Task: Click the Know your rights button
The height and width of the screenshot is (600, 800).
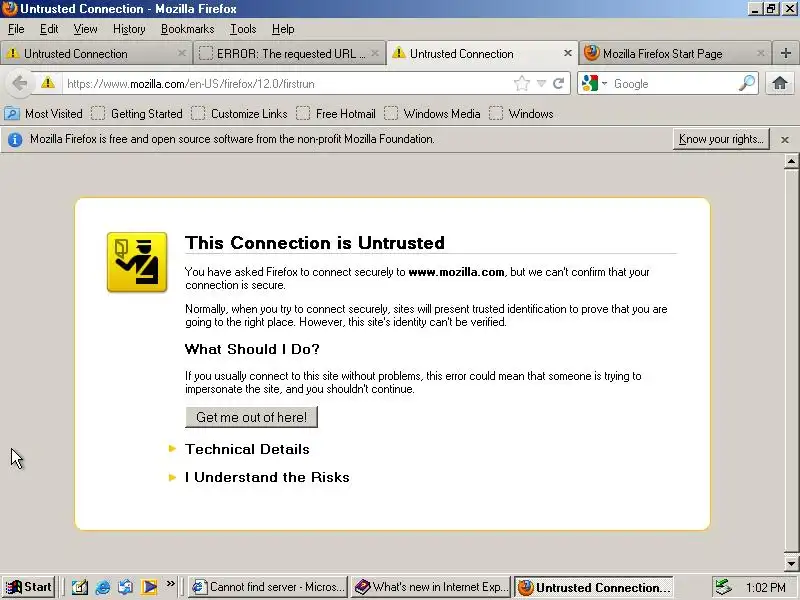Action: [x=721, y=139]
